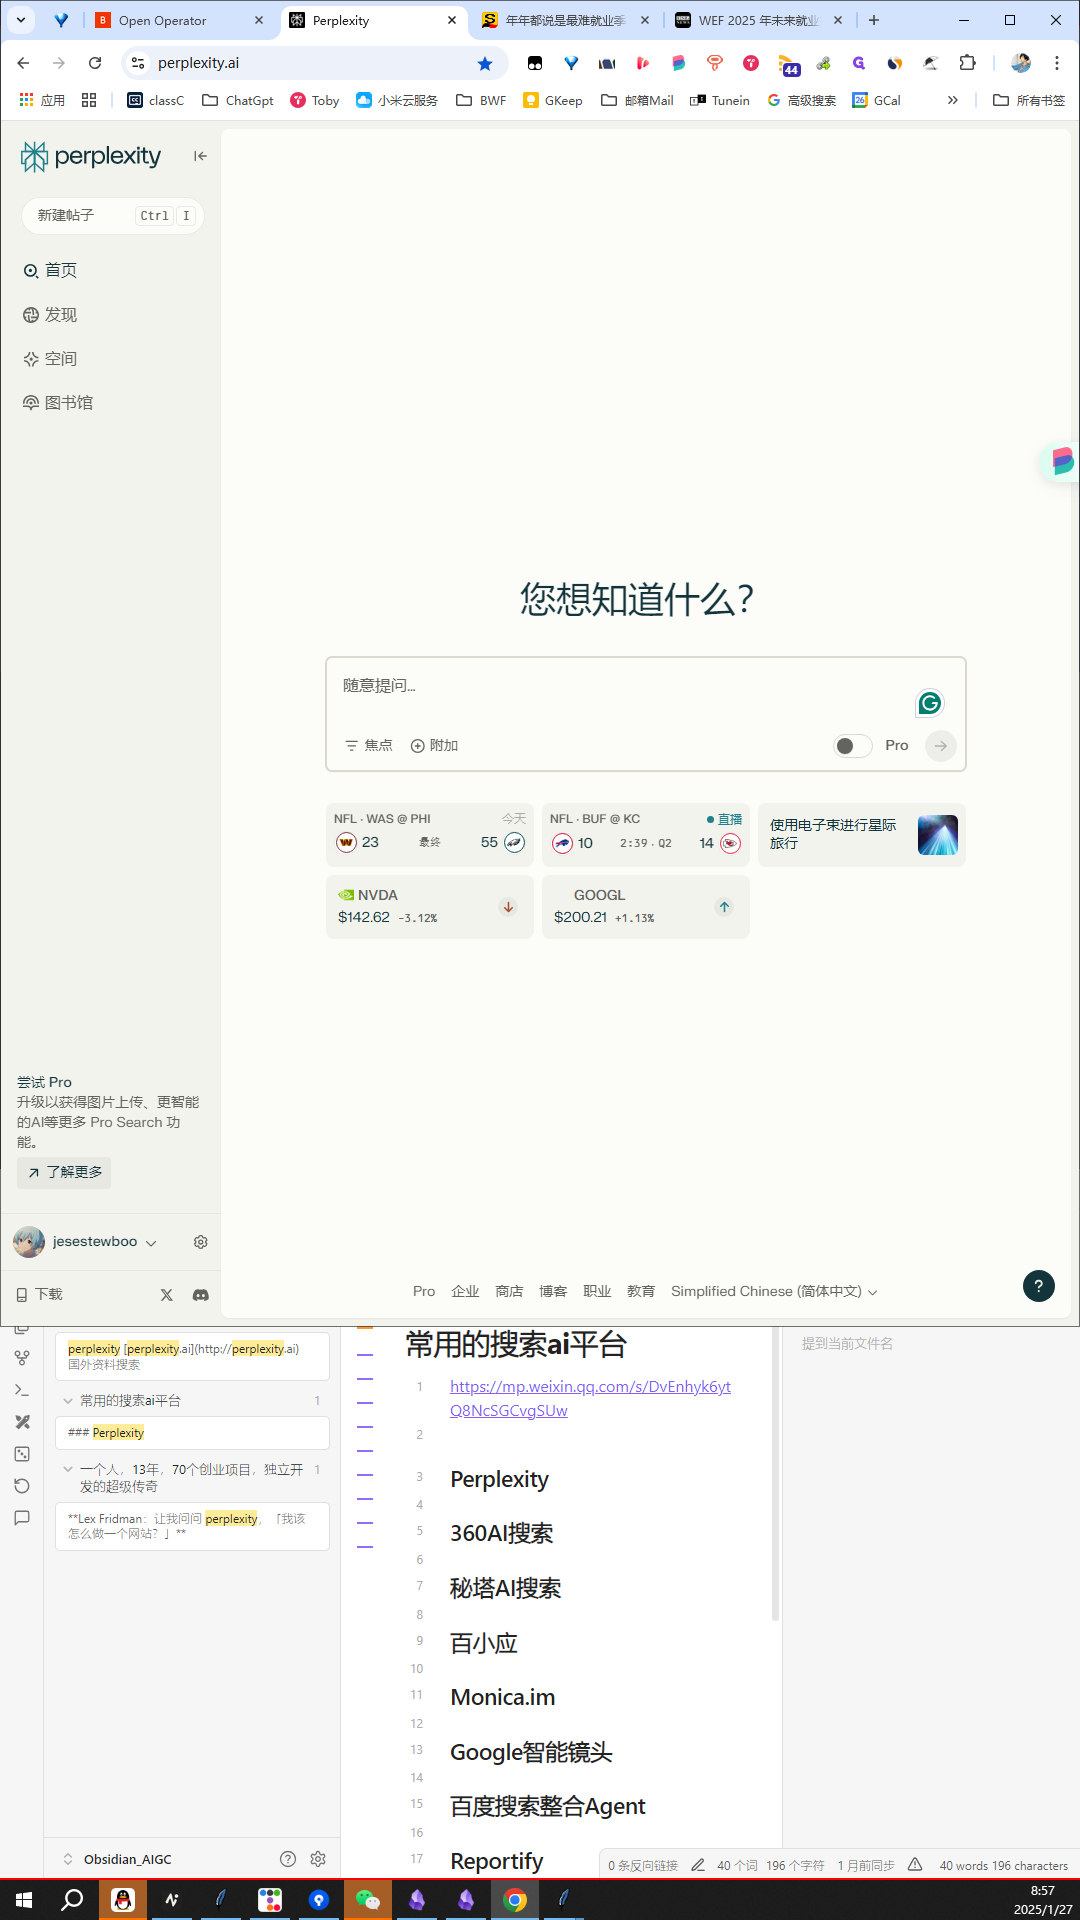Click the 了解更多 button
1080x1920 pixels.
pos(64,1172)
